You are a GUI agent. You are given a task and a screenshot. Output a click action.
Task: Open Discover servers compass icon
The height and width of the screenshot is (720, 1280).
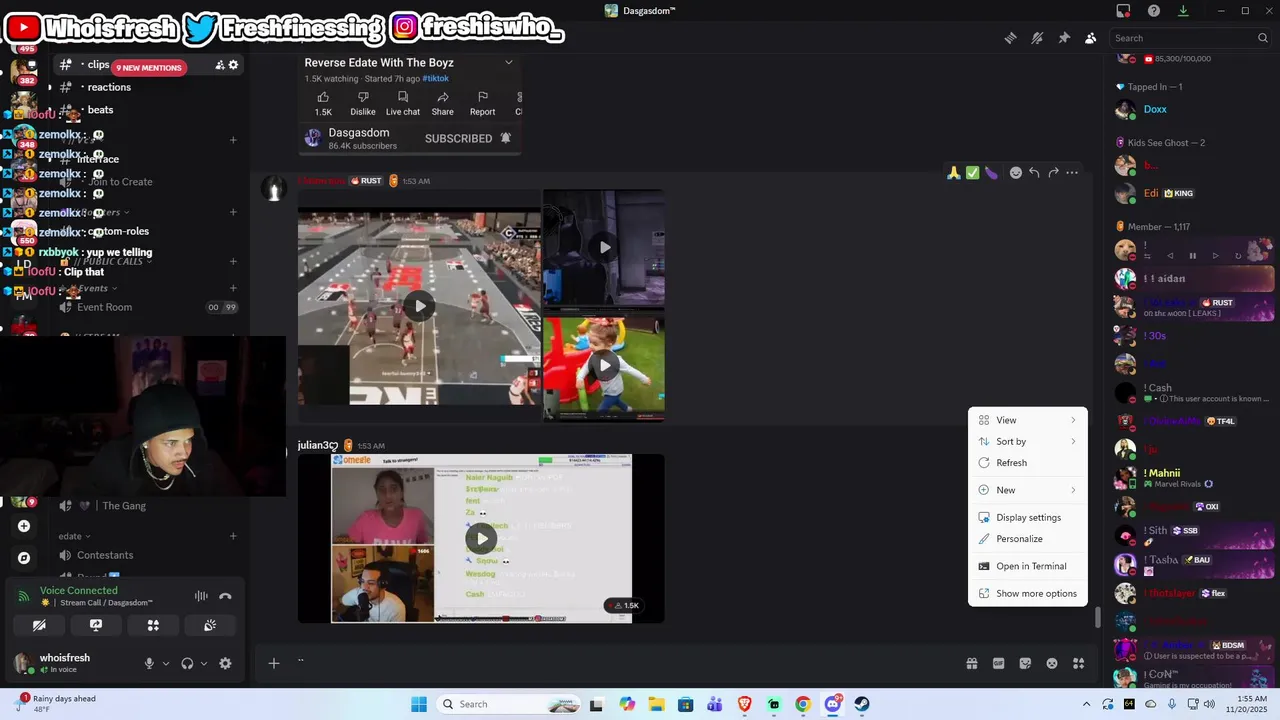[x=24, y=558]
